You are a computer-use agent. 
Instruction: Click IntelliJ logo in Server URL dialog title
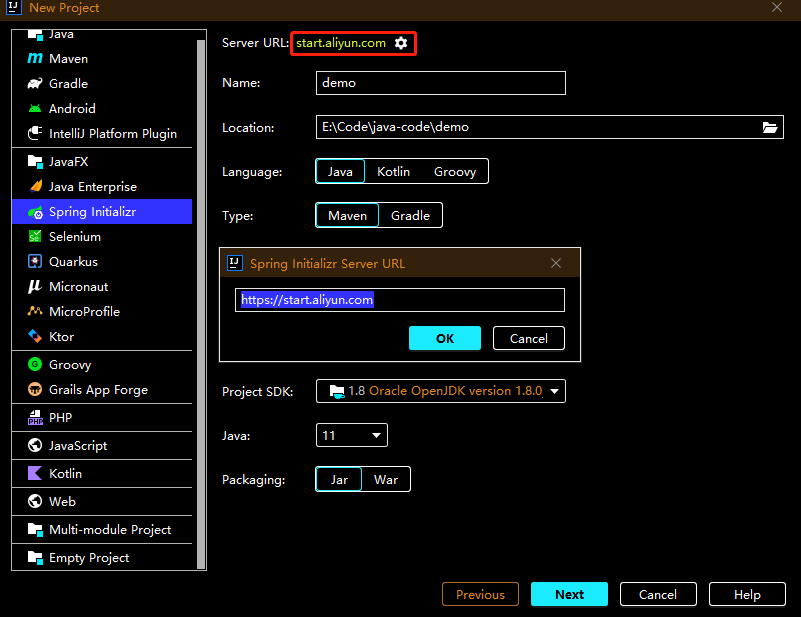(234, 263)
